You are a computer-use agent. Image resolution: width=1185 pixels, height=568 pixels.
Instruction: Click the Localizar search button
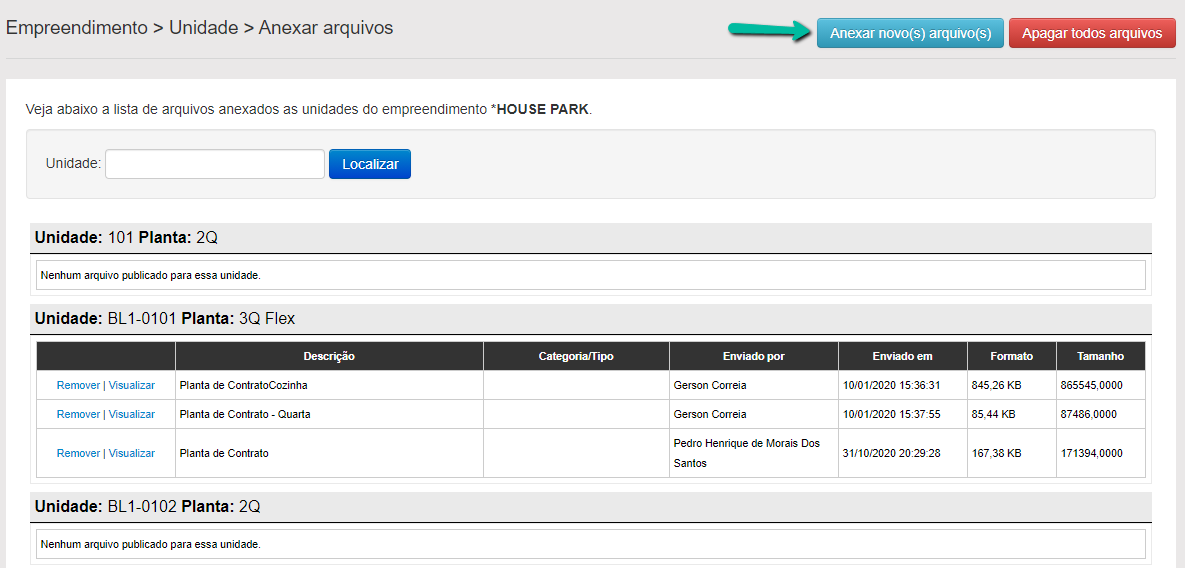pos(370,164)
